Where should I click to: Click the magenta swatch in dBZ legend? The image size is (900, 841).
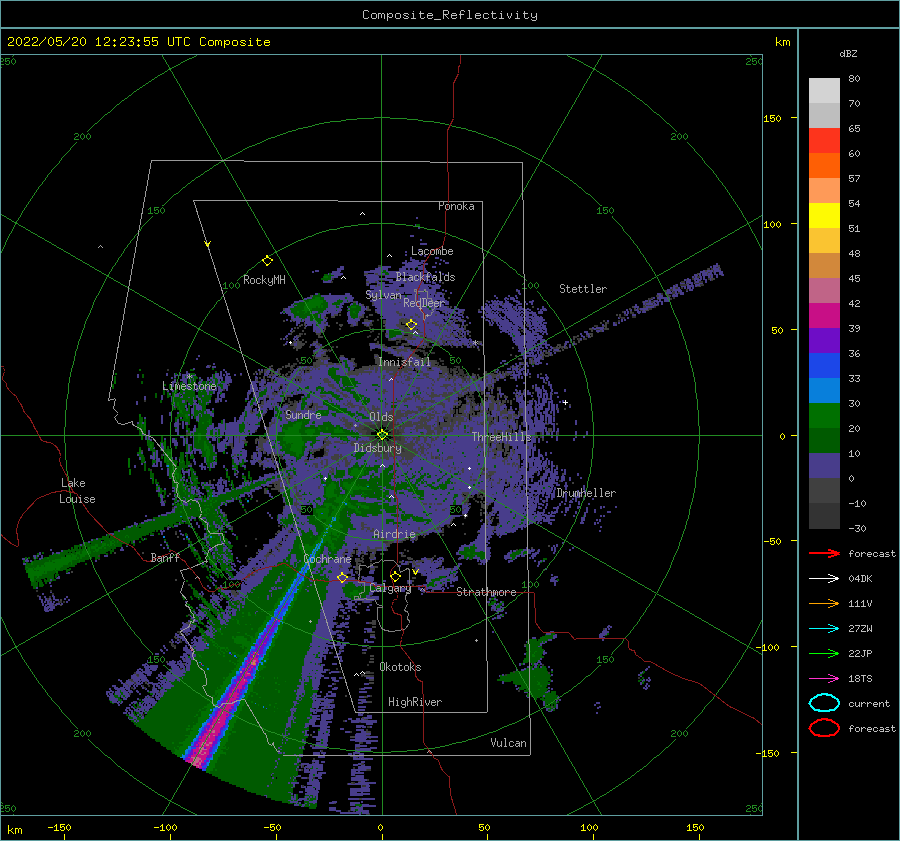point(824,316)
